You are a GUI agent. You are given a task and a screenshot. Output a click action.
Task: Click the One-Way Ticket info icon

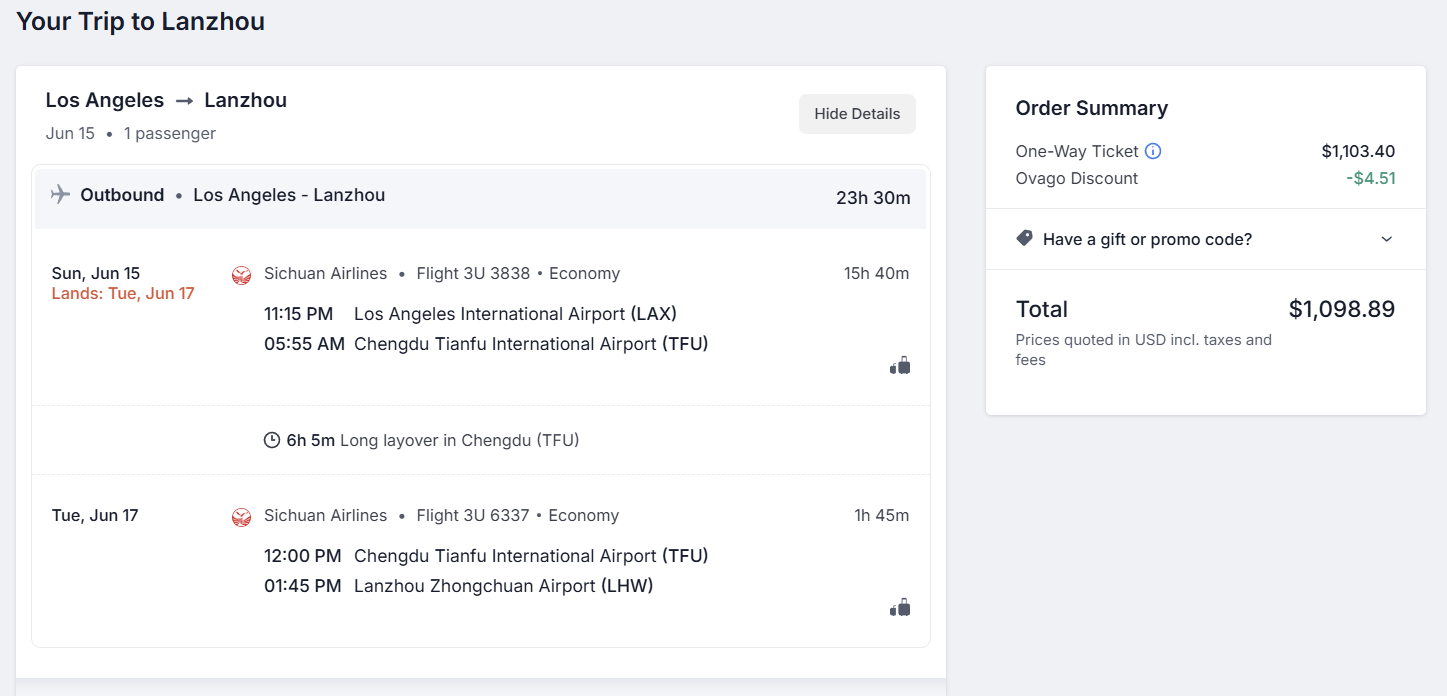(x=1153, y=152)
